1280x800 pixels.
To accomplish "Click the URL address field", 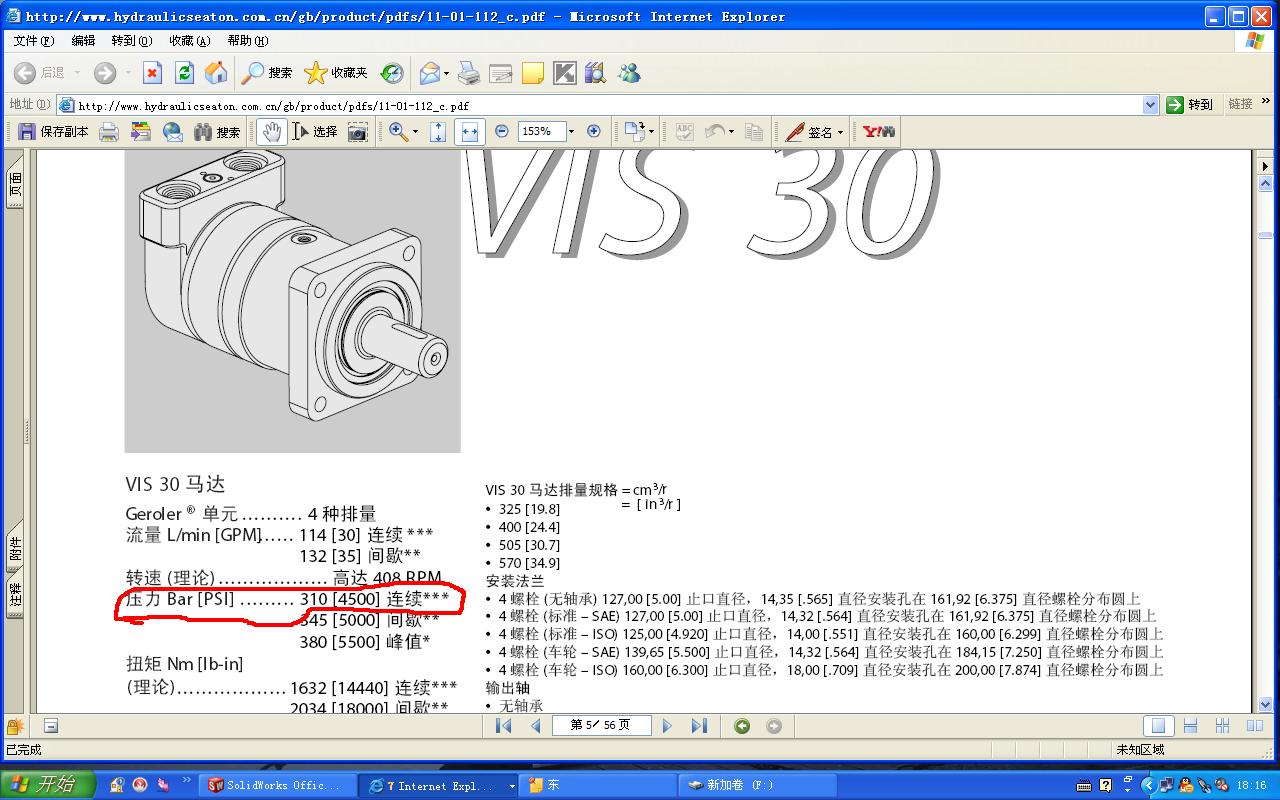I will 600,105.
